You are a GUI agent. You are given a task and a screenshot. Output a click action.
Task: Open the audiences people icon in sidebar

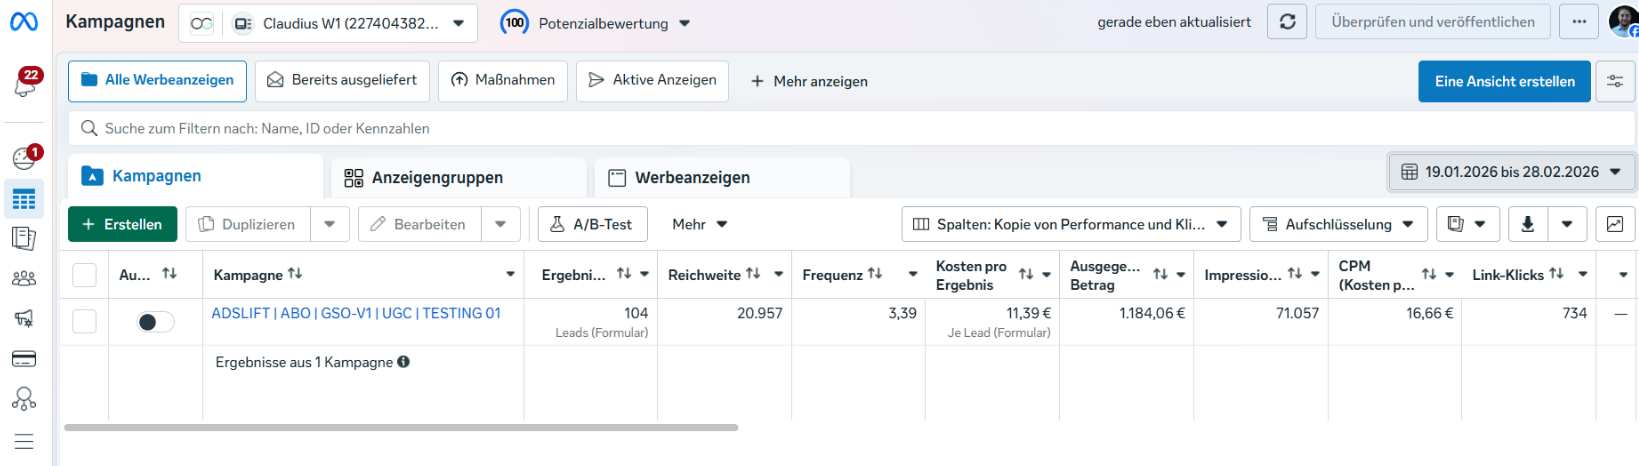click(x=24, y=279)
